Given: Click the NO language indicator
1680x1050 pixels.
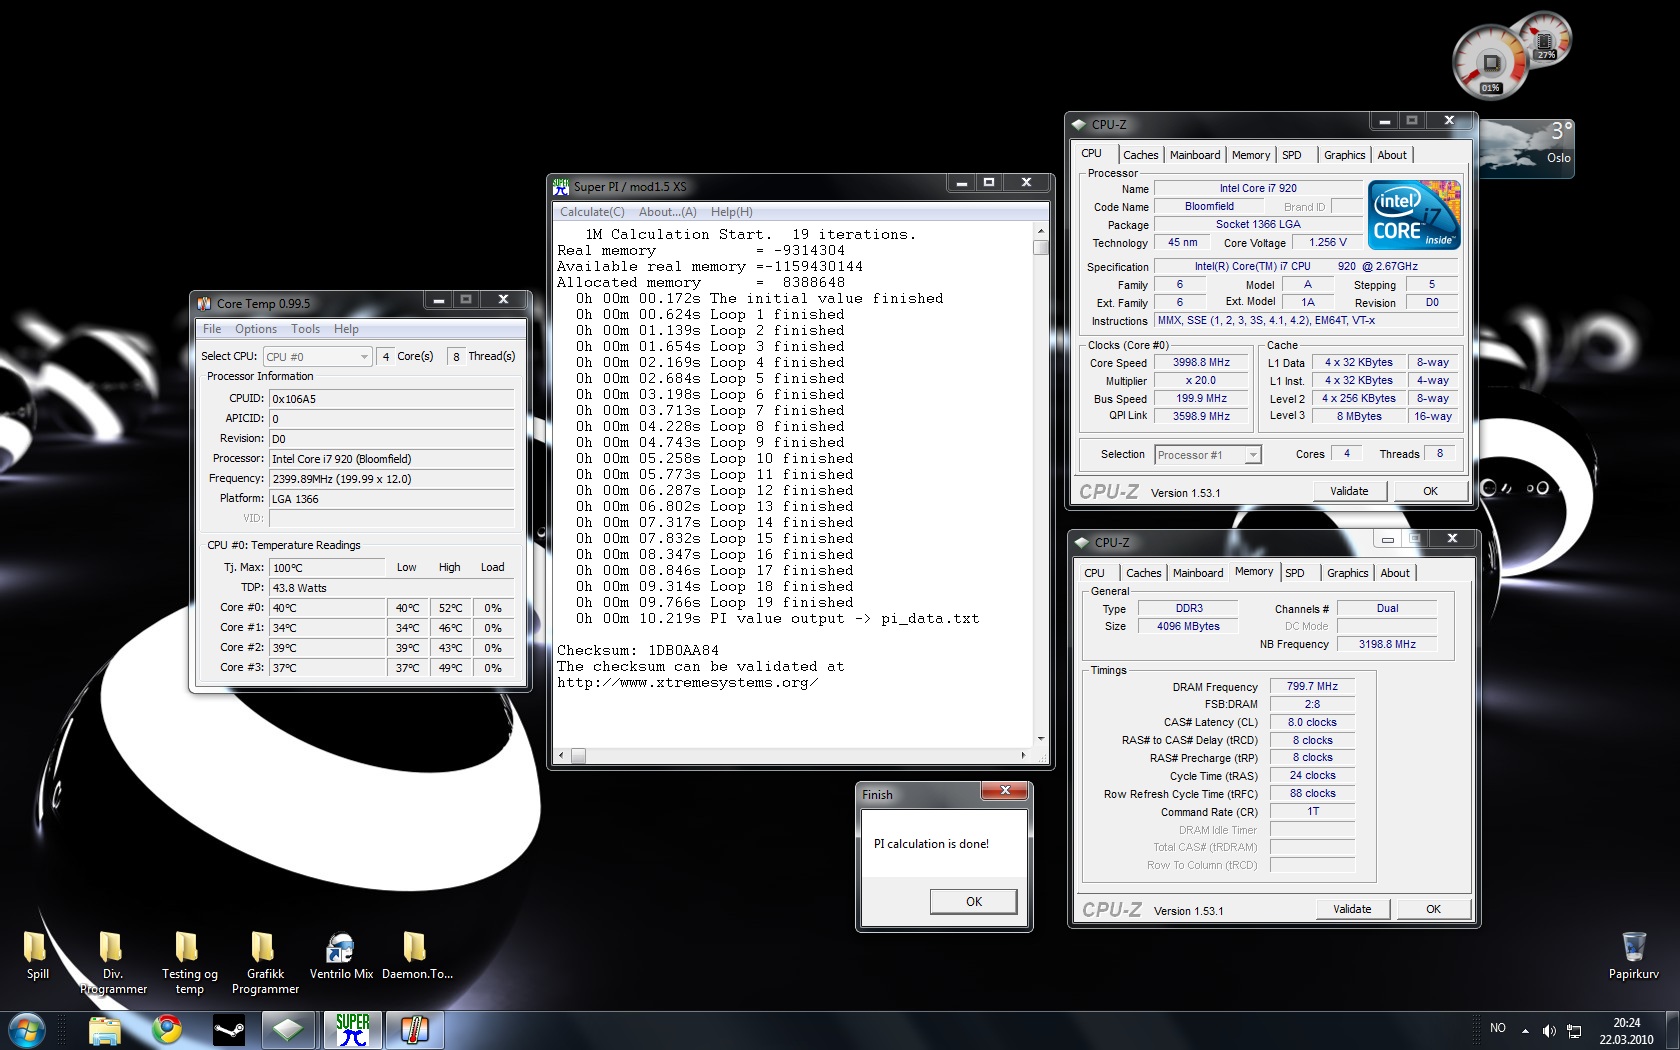Looking at the screenshot, I should tap(1497, 1028).
